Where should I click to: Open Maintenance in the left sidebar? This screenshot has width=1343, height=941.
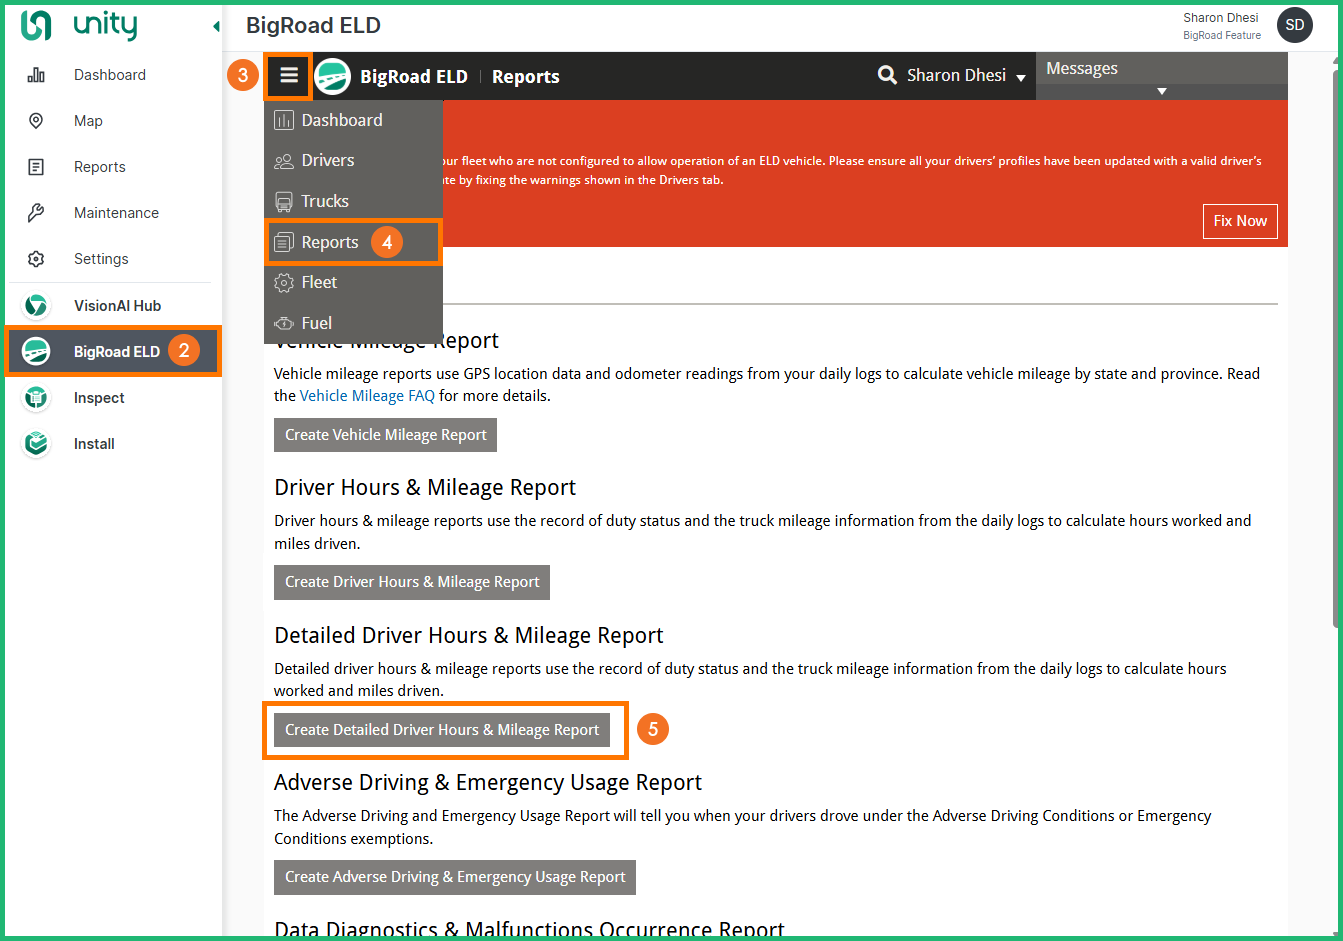click(x=115, y=213)
